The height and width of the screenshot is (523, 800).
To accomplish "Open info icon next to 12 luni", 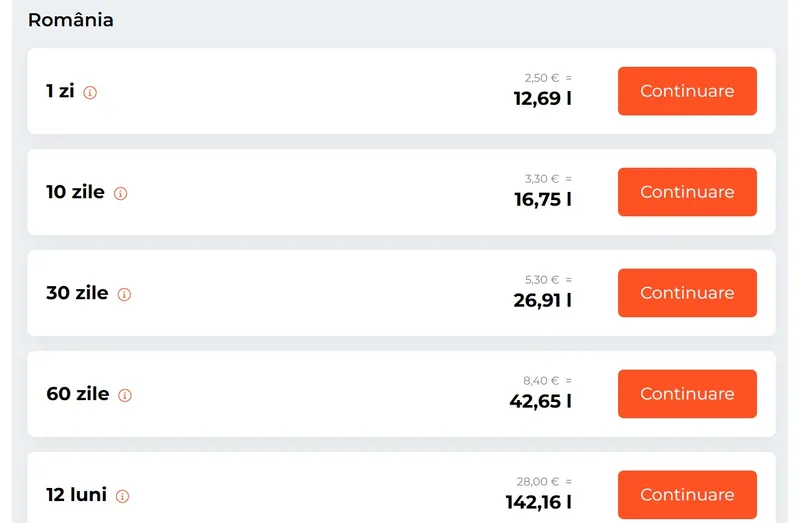I will [x=123, y=496].
